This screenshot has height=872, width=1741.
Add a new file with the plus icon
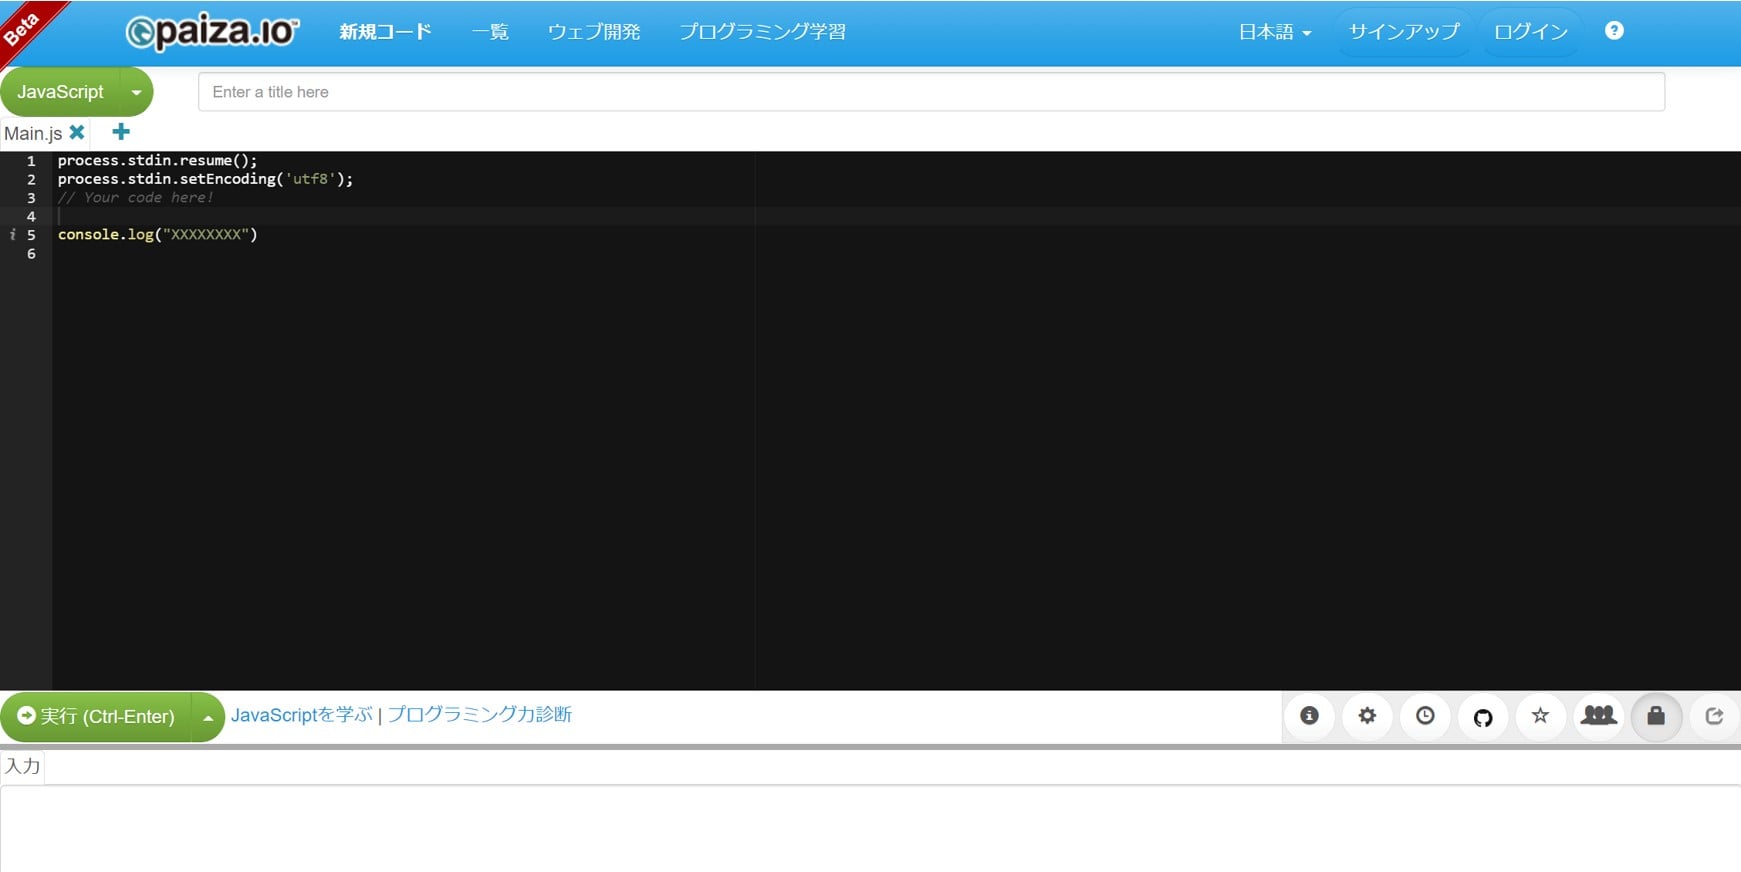coord(121,132)
